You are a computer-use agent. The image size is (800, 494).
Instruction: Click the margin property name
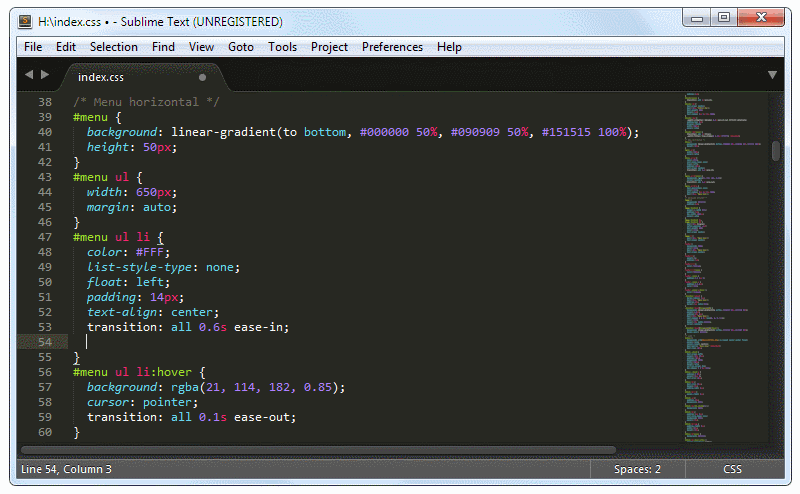pos(108,207)
